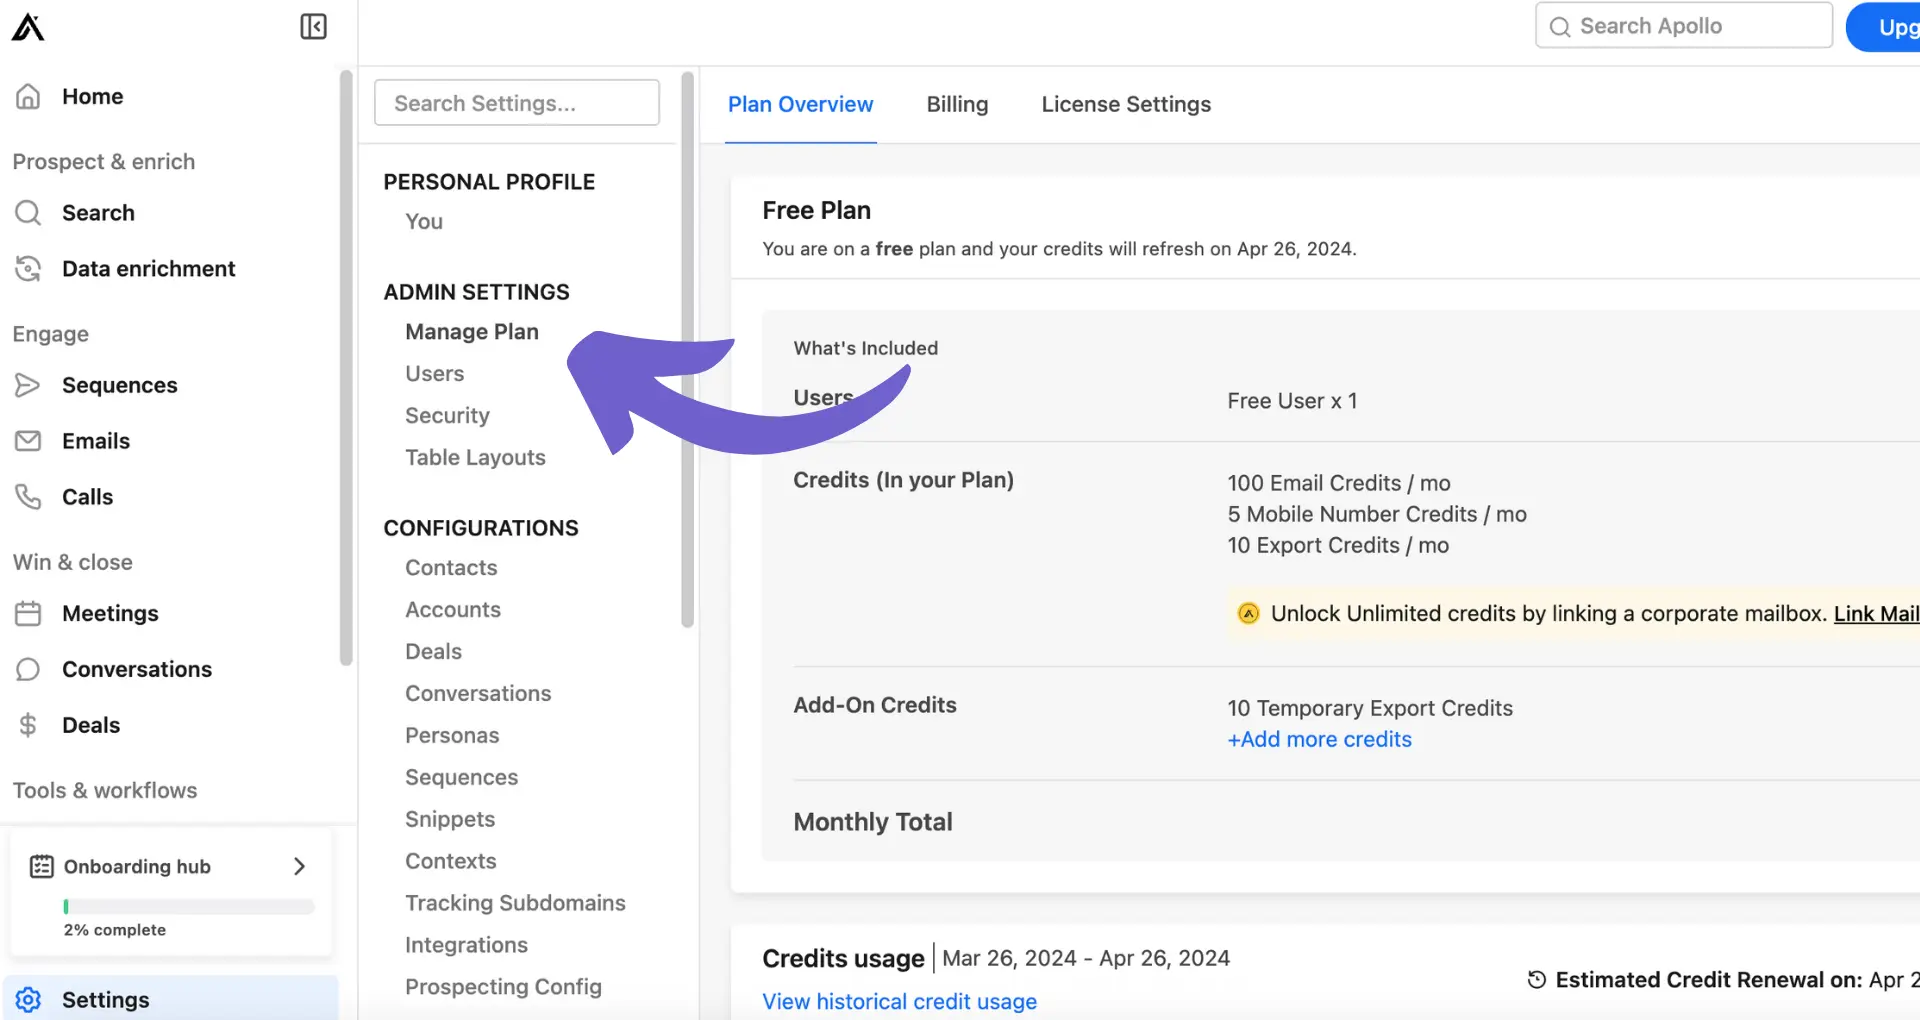Click the onboarding 2% progress bar
Image resolution: width=1920 pixels, height=1020 pixels.
189,907
